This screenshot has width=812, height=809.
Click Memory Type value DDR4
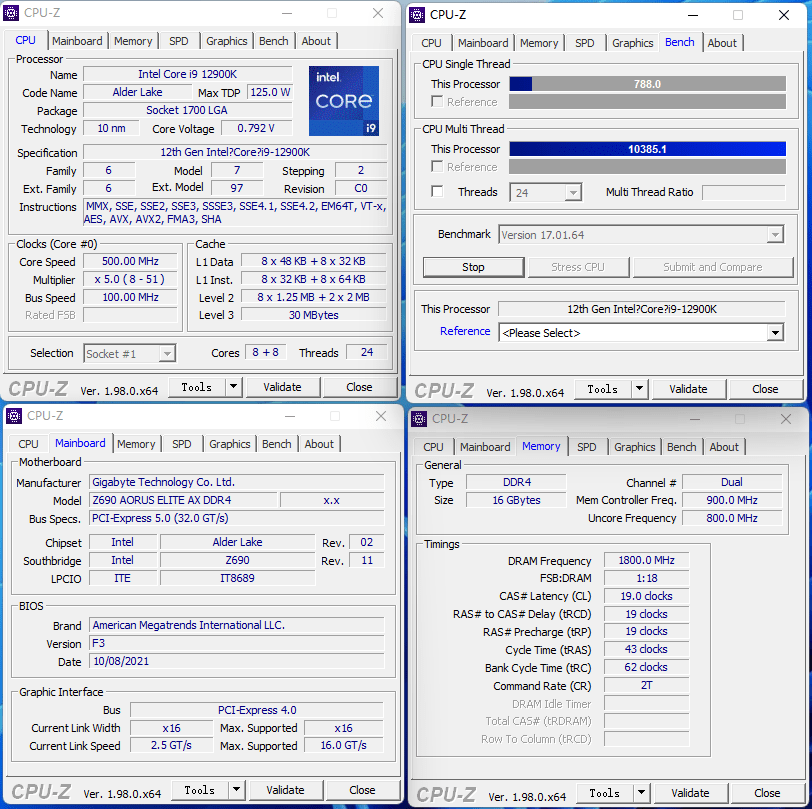517,482
